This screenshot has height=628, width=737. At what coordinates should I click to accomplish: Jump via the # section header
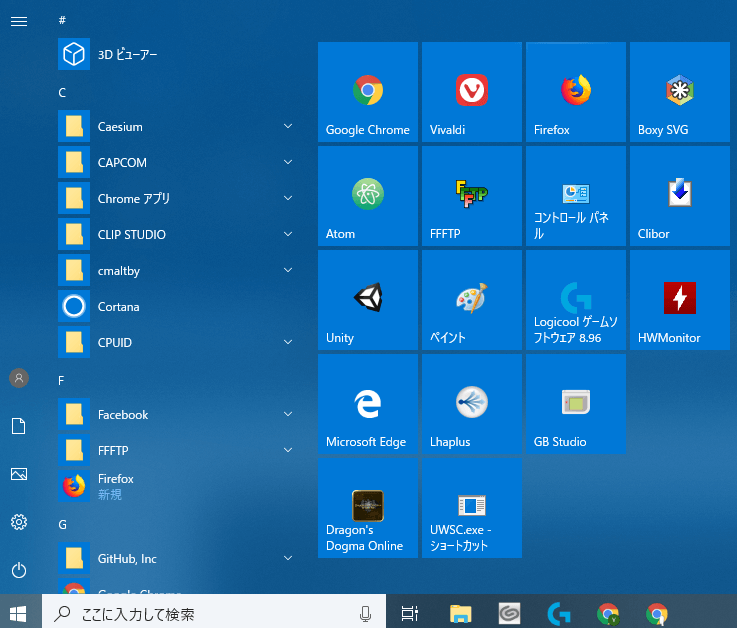(x=62, y=20)
